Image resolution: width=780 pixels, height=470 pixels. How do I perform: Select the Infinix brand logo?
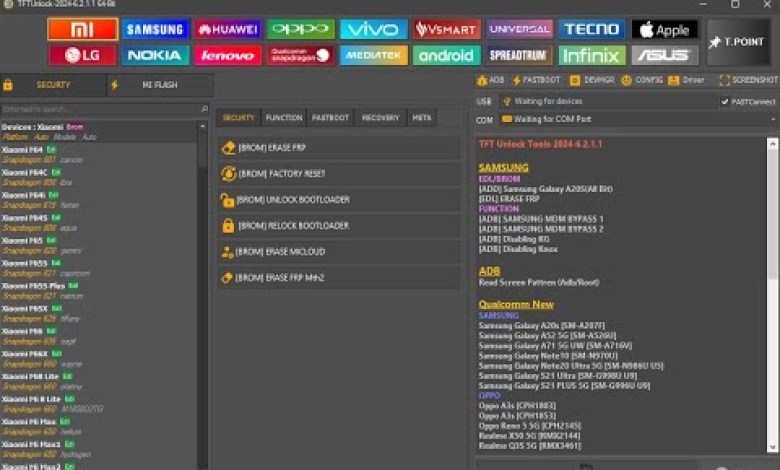(591, 55)
